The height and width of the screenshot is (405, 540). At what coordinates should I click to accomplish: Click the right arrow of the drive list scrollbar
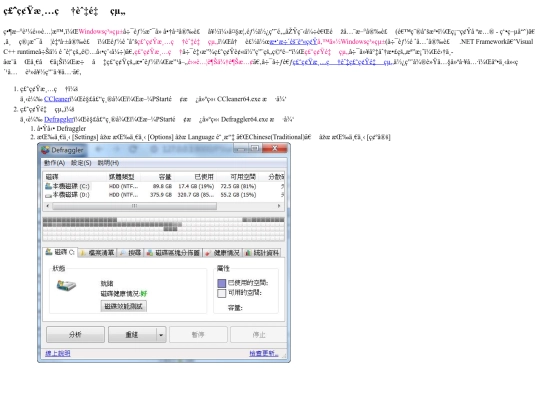279,206
